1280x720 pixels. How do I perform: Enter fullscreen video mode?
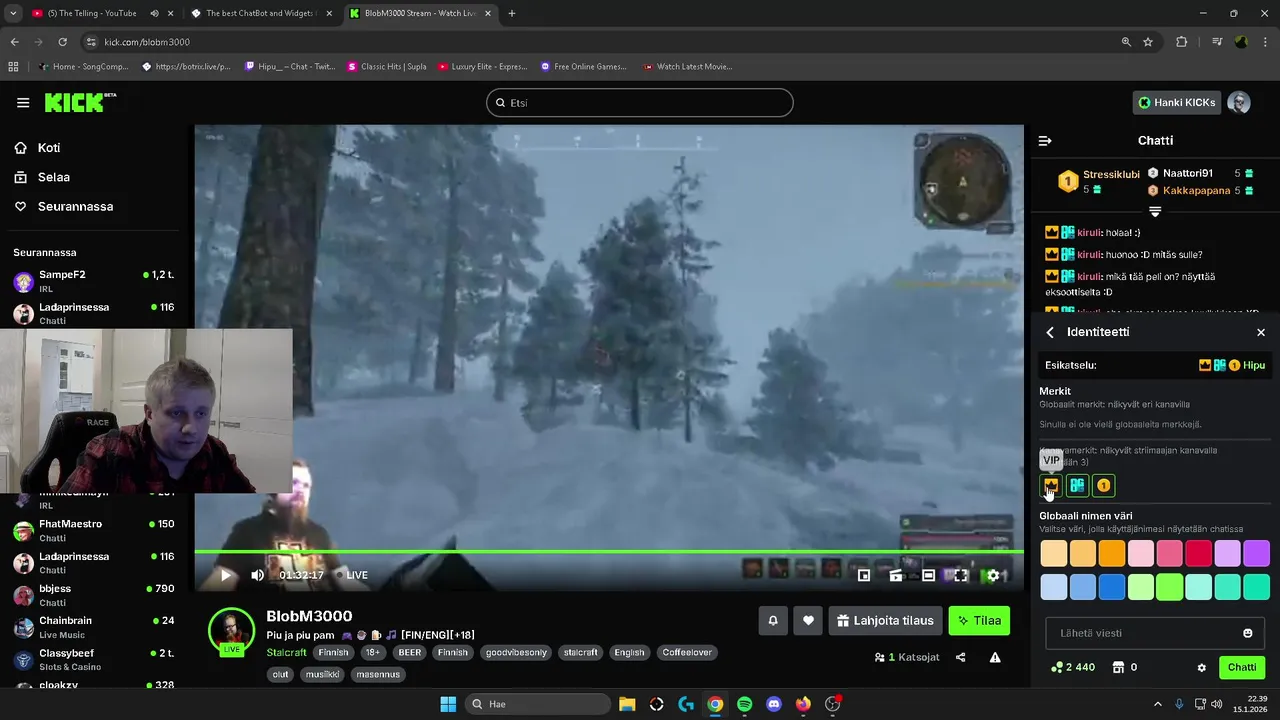(961, 575)
